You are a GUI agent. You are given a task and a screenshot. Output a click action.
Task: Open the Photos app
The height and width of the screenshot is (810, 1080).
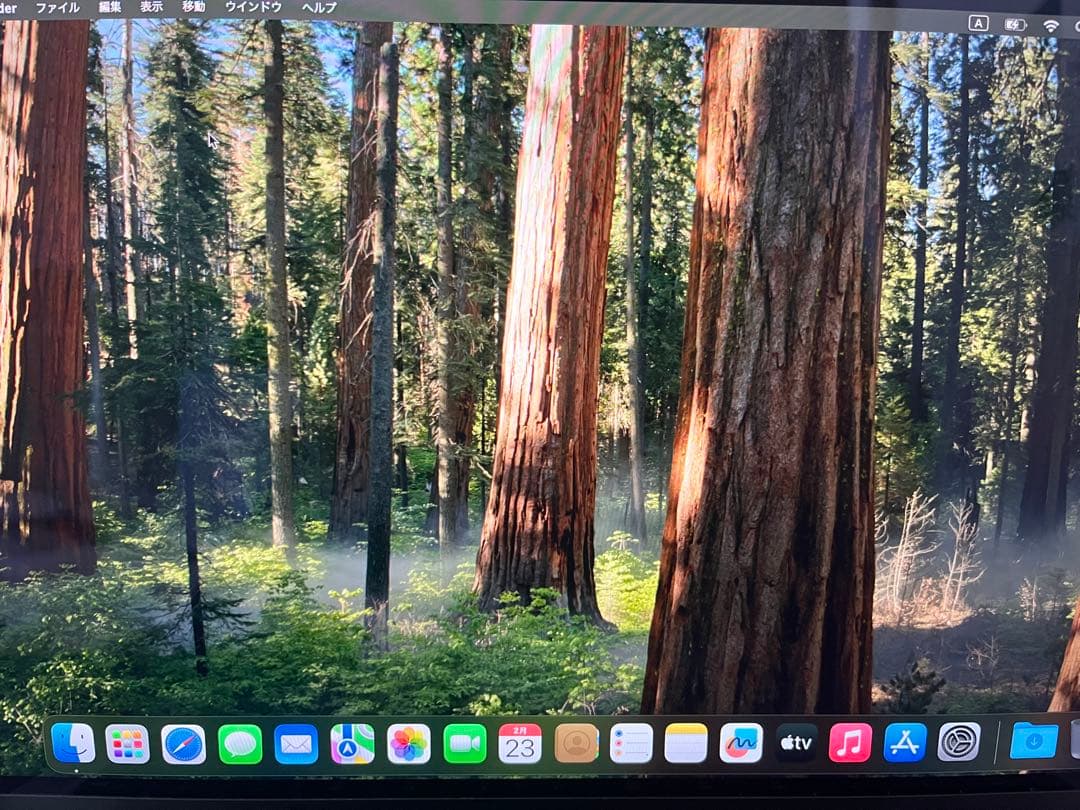click(408, 744)
